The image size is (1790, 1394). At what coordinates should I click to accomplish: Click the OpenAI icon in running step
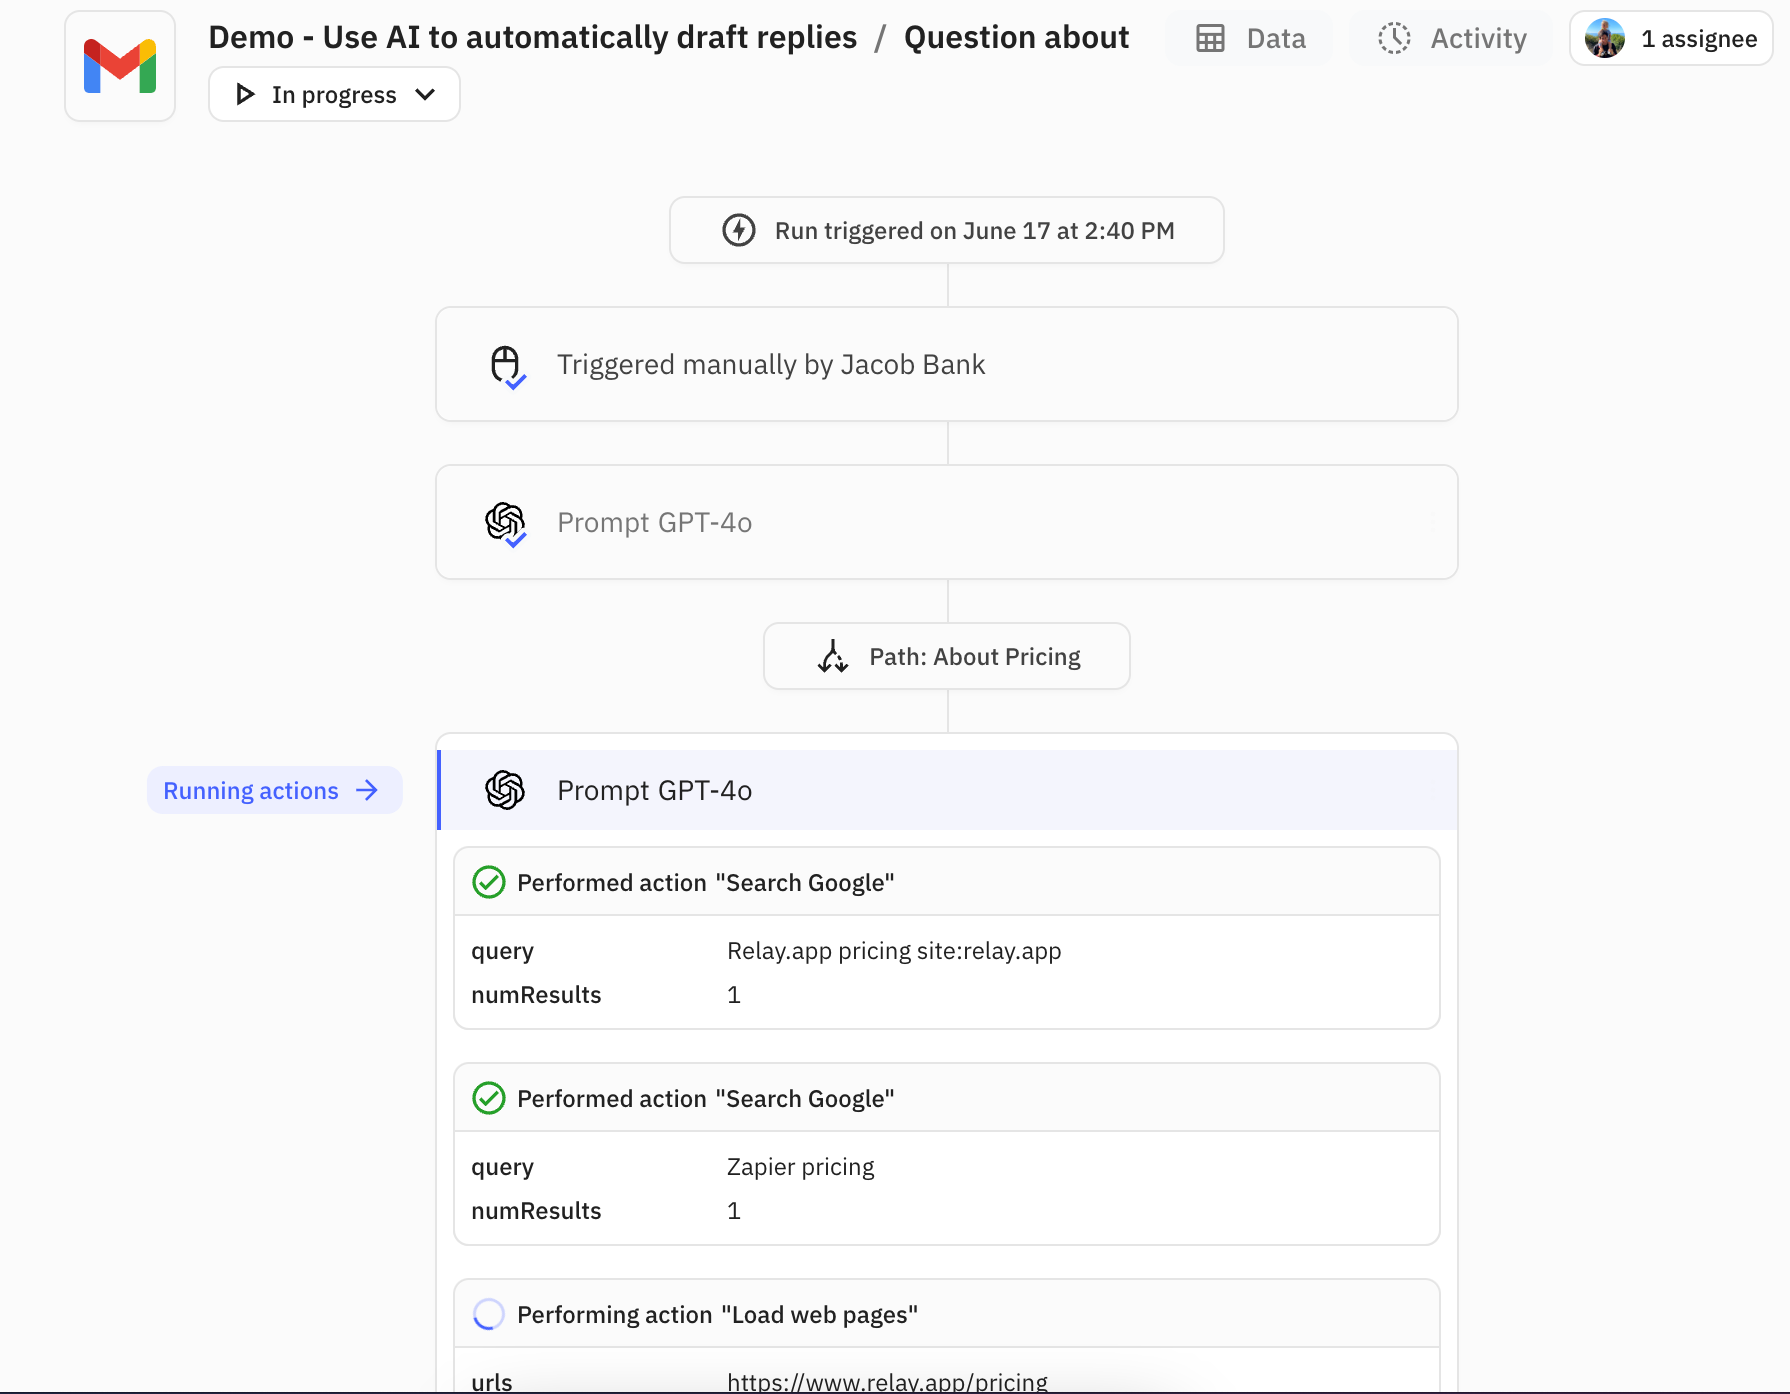coord(505,790)
